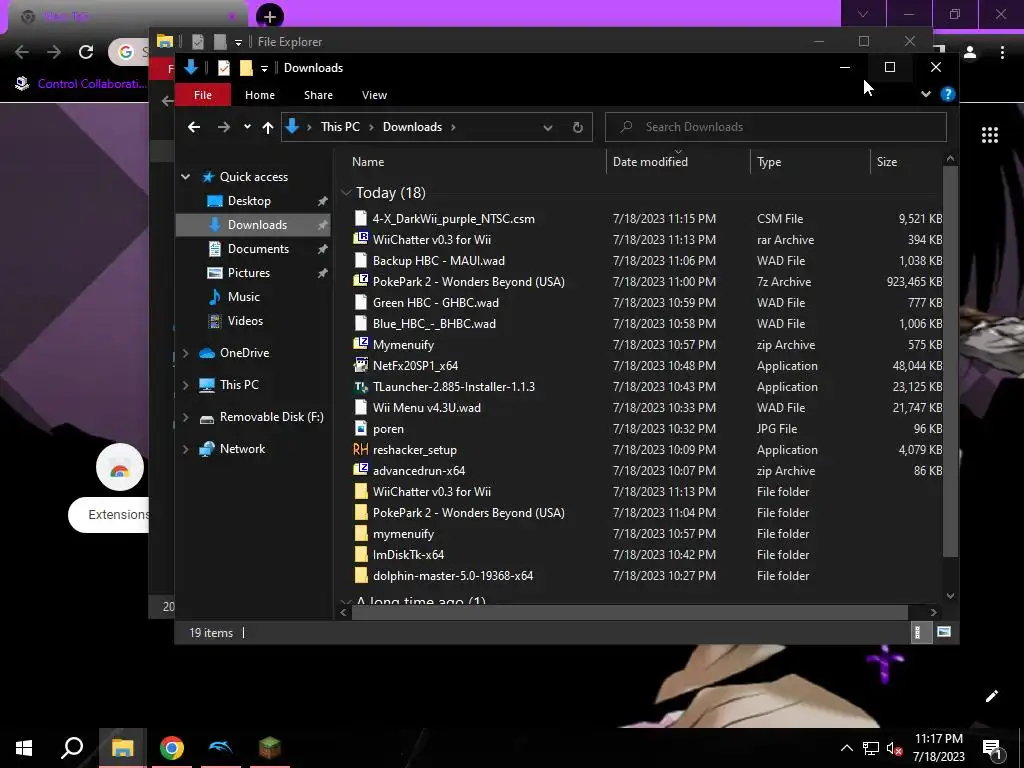Go up one folder level
This screenshot has height=768, width=1024.
pyautogui.click(x=268, y=127)
